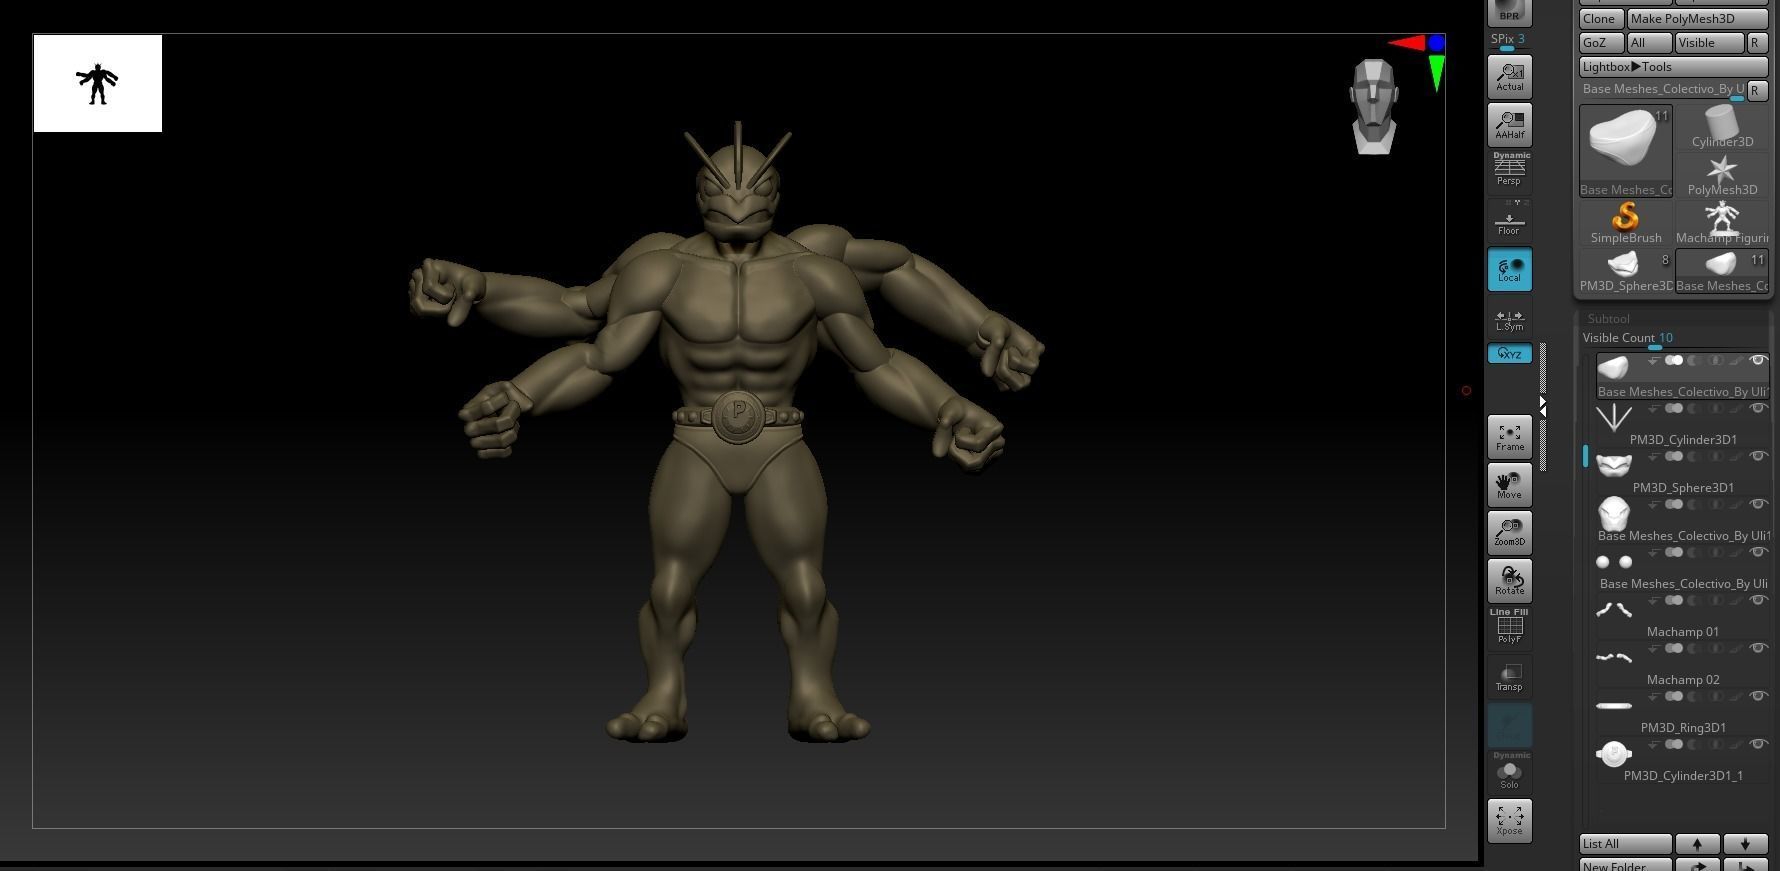
Task: Toggle Line Fill PolyF wireframe
Action: pyautogui.click(x=1509, y=627)
